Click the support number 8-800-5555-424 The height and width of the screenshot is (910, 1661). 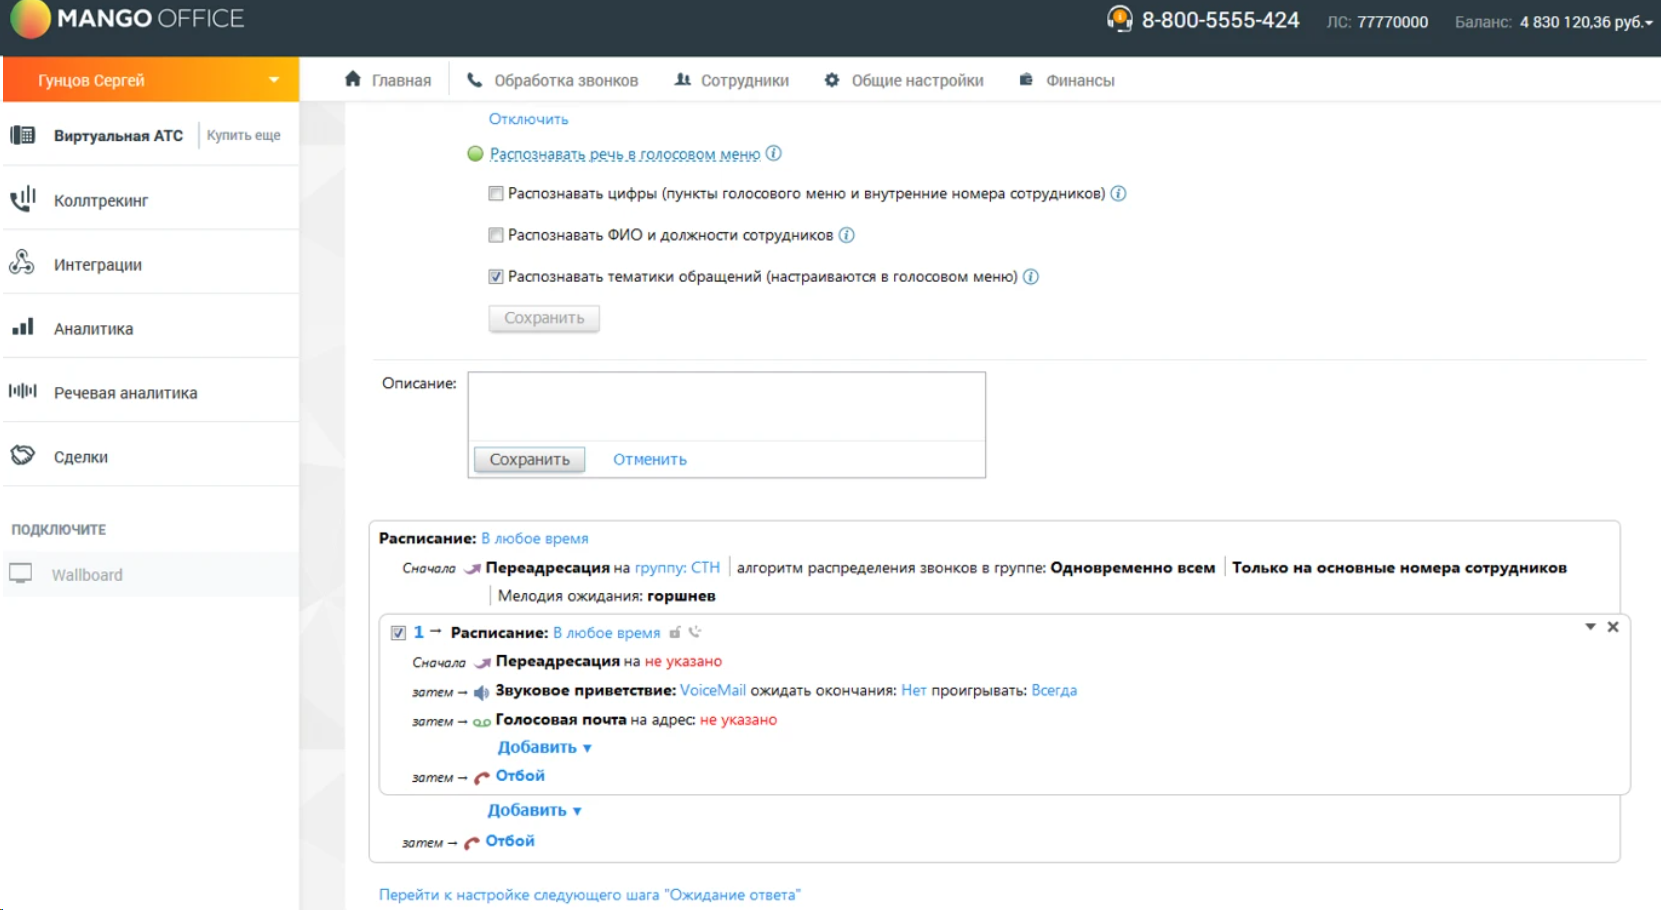tap(1220, 20)
